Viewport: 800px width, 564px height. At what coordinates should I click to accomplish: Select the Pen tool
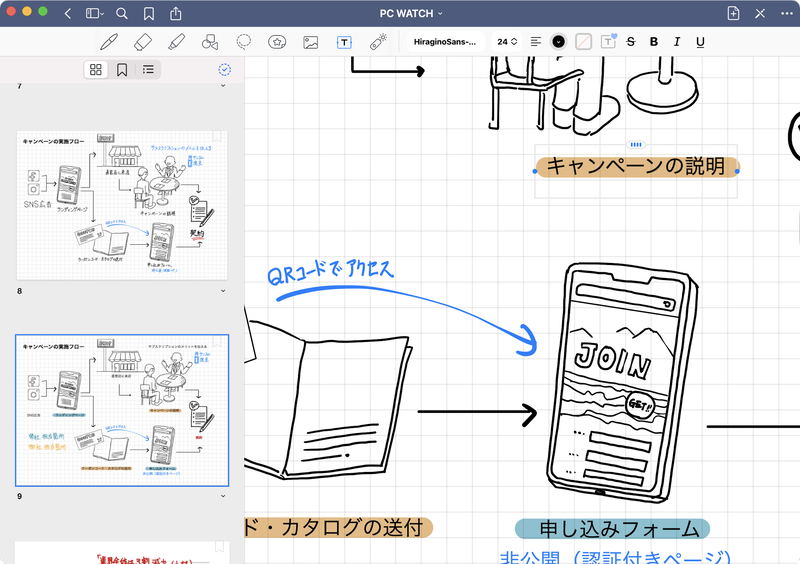click(x=109, y=42)
